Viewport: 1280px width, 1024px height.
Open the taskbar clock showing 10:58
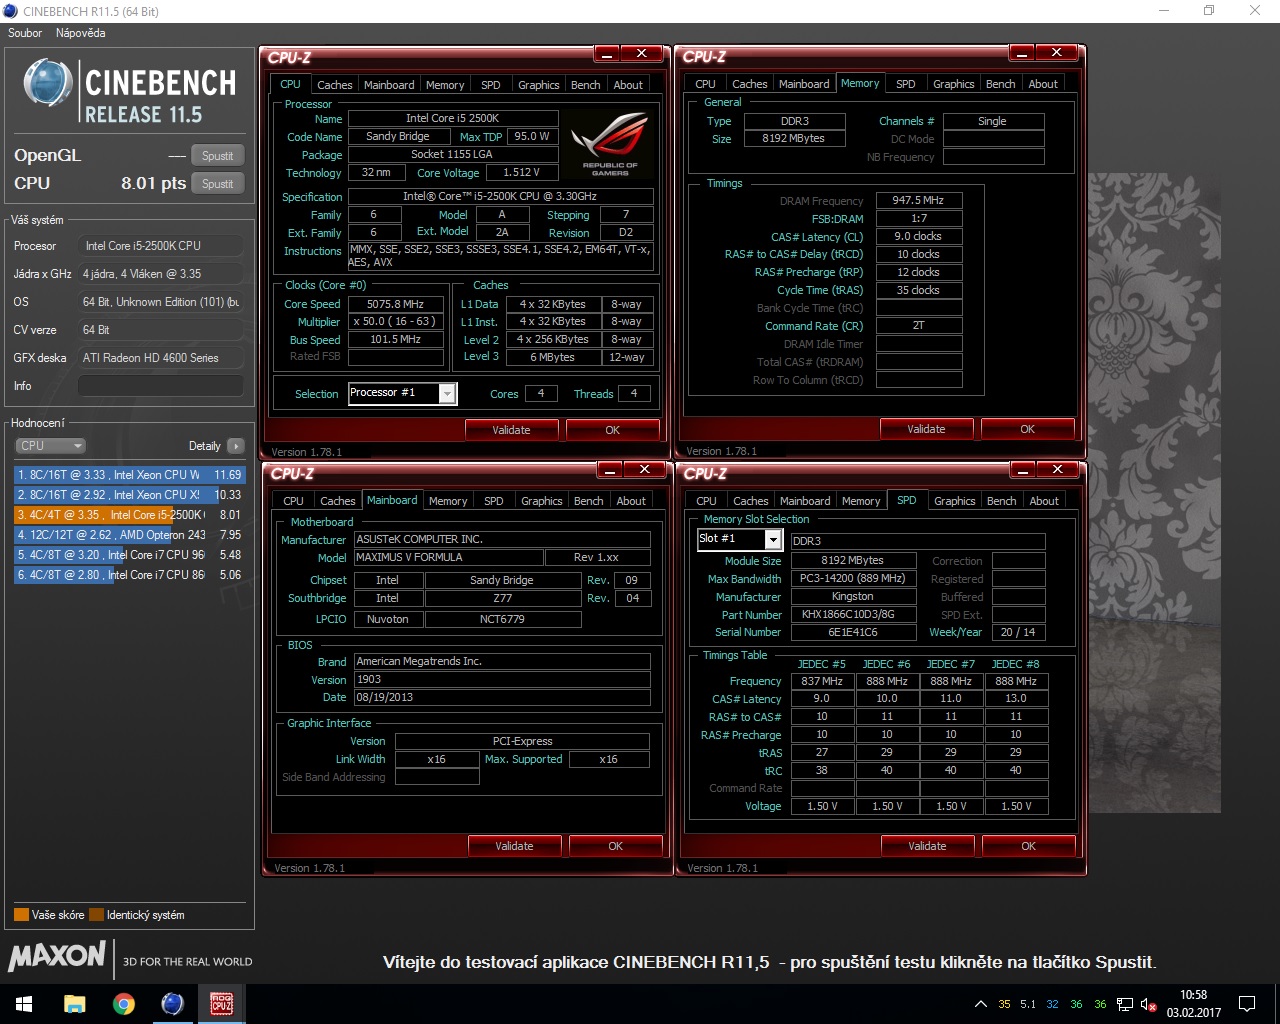pyautogui.click(x=1193, y=1004)
